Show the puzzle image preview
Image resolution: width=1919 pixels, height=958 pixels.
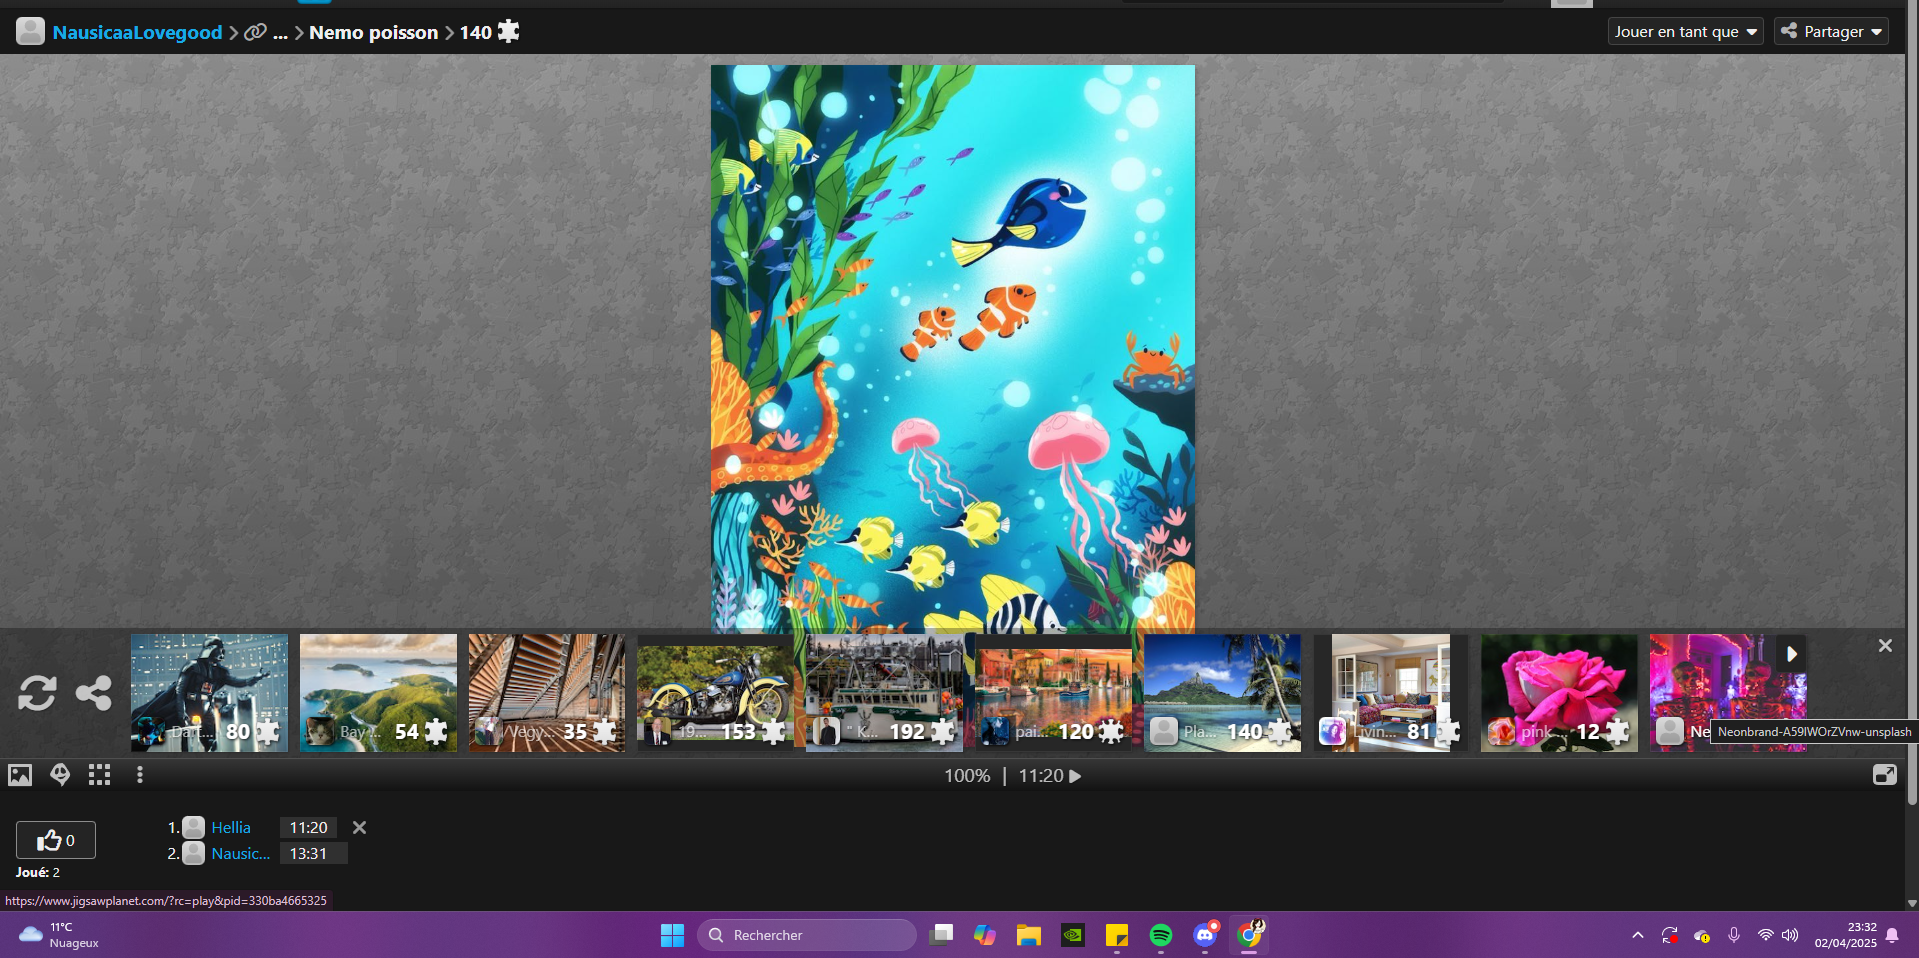click(x=20, y=775)
